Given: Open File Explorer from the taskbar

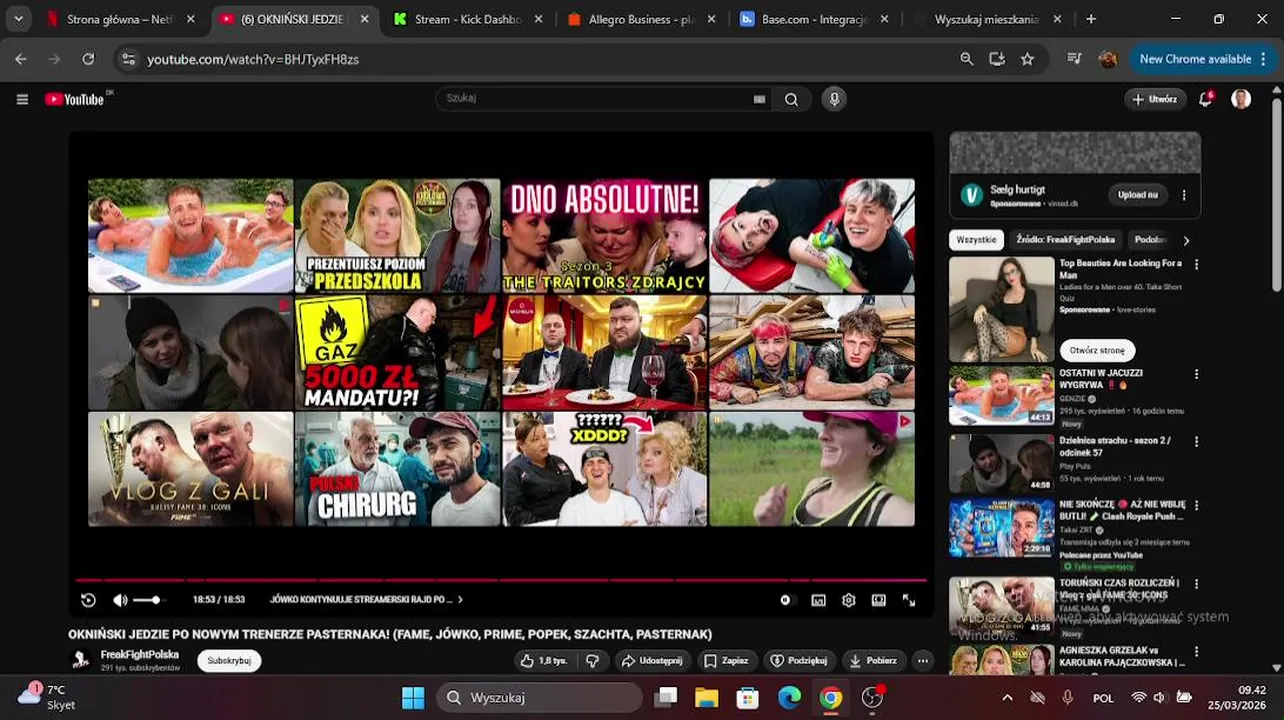Looking at the screenshot, I should [x=706, y=697].
